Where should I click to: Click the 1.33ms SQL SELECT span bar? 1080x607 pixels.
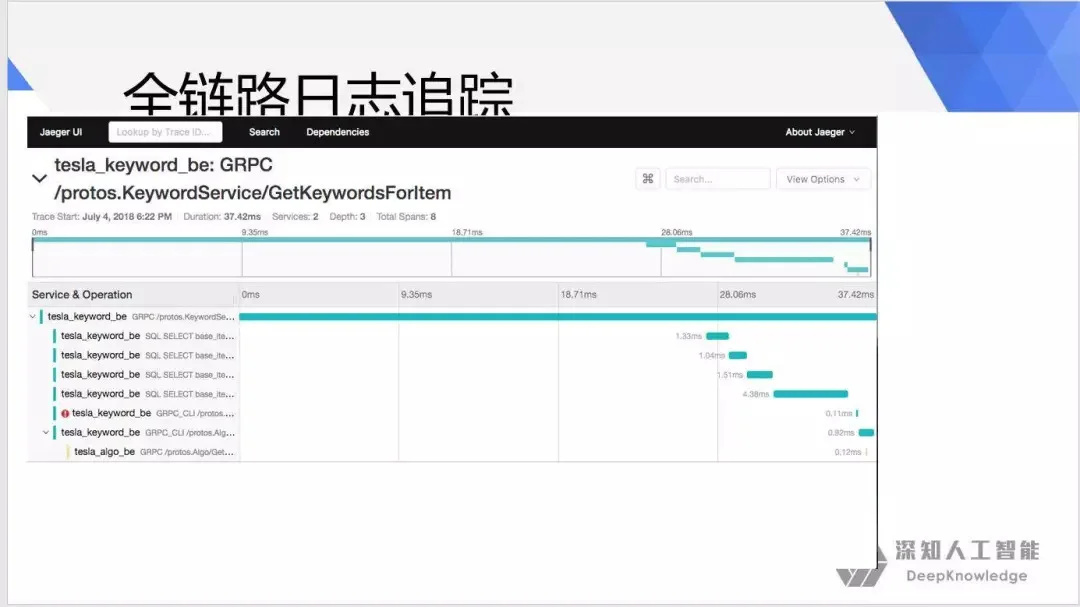pos(718,336)
